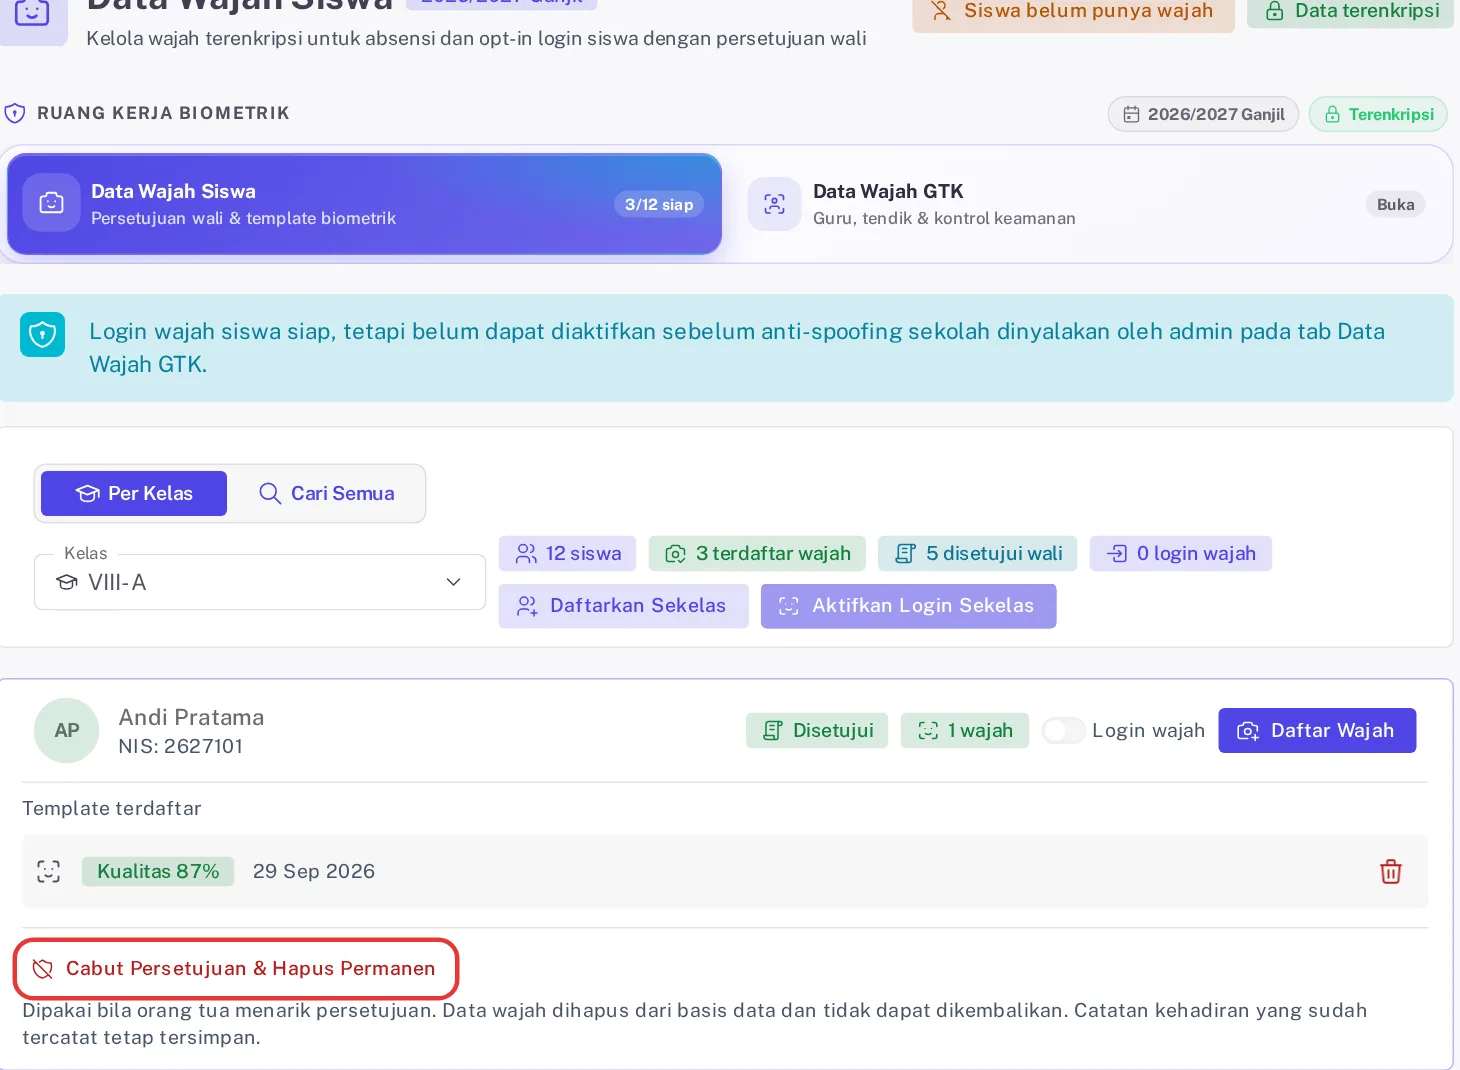The image size is (1460, 1070).
Task: Click the 12 siswa stat chip
Action: 567,554
